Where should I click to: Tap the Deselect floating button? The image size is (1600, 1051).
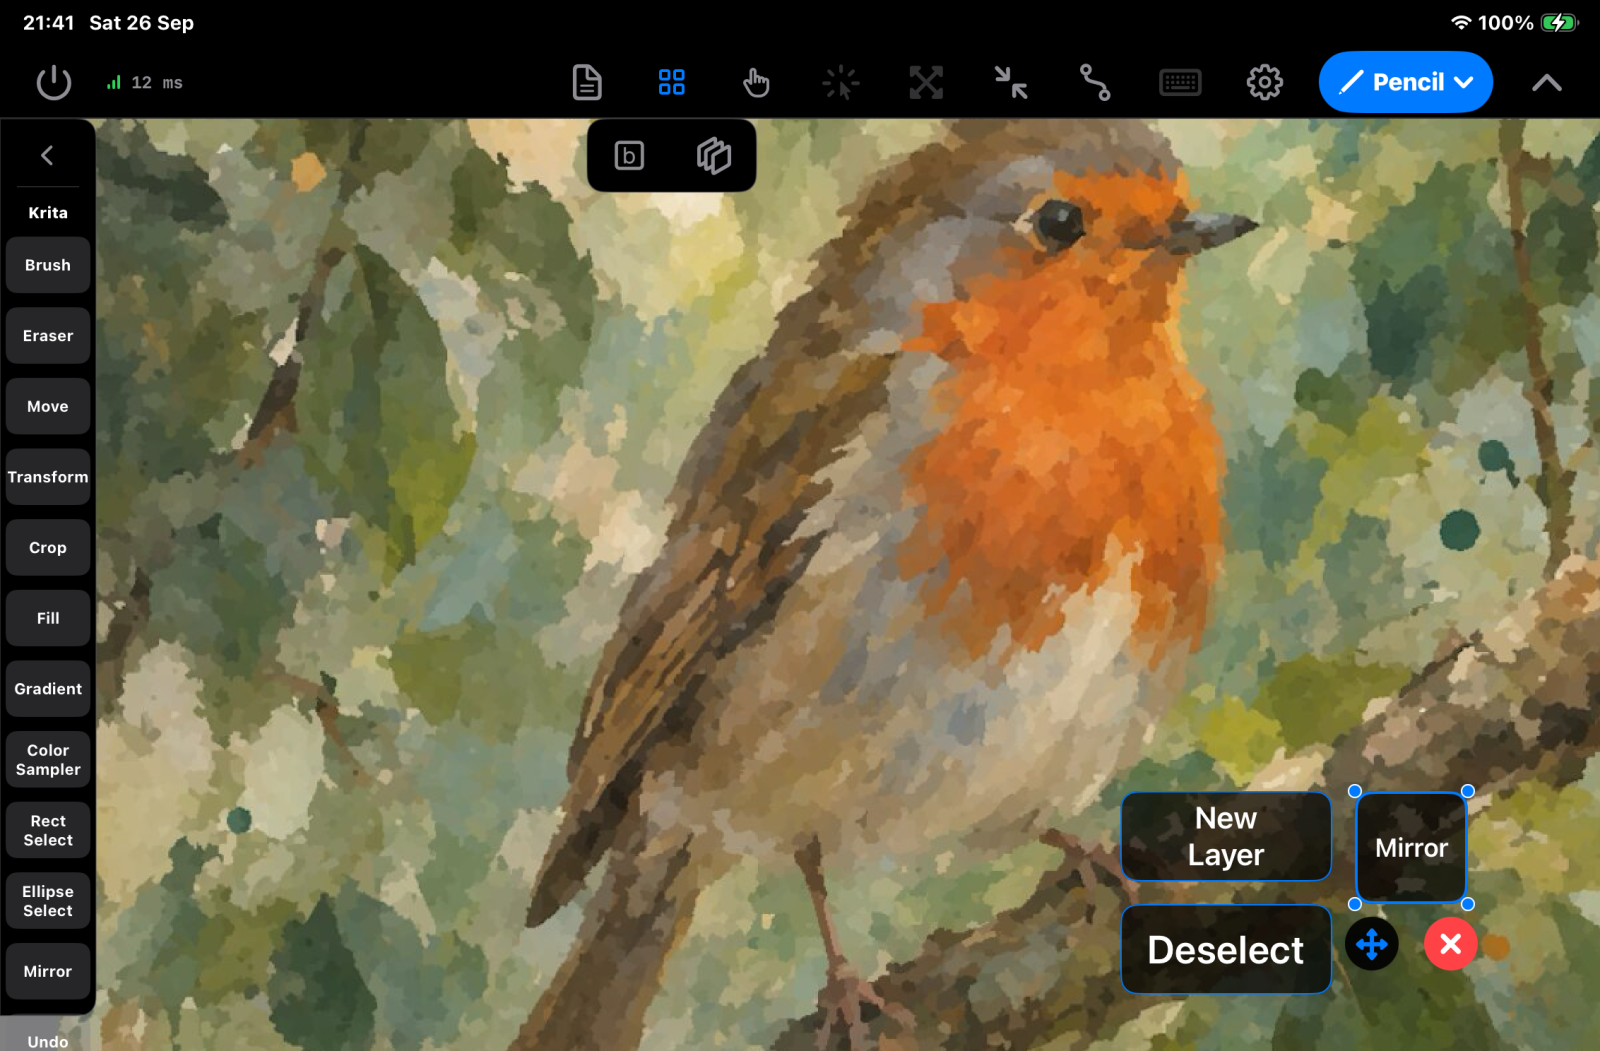pyautogui.click(x=1226, y=950)
